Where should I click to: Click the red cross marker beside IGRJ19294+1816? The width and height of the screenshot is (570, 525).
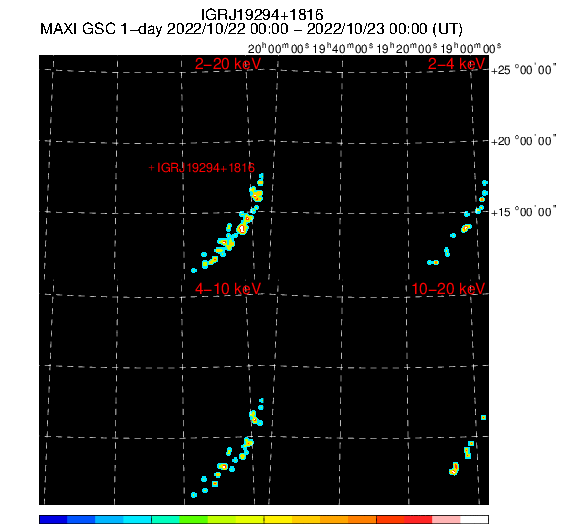pos(152,168)
